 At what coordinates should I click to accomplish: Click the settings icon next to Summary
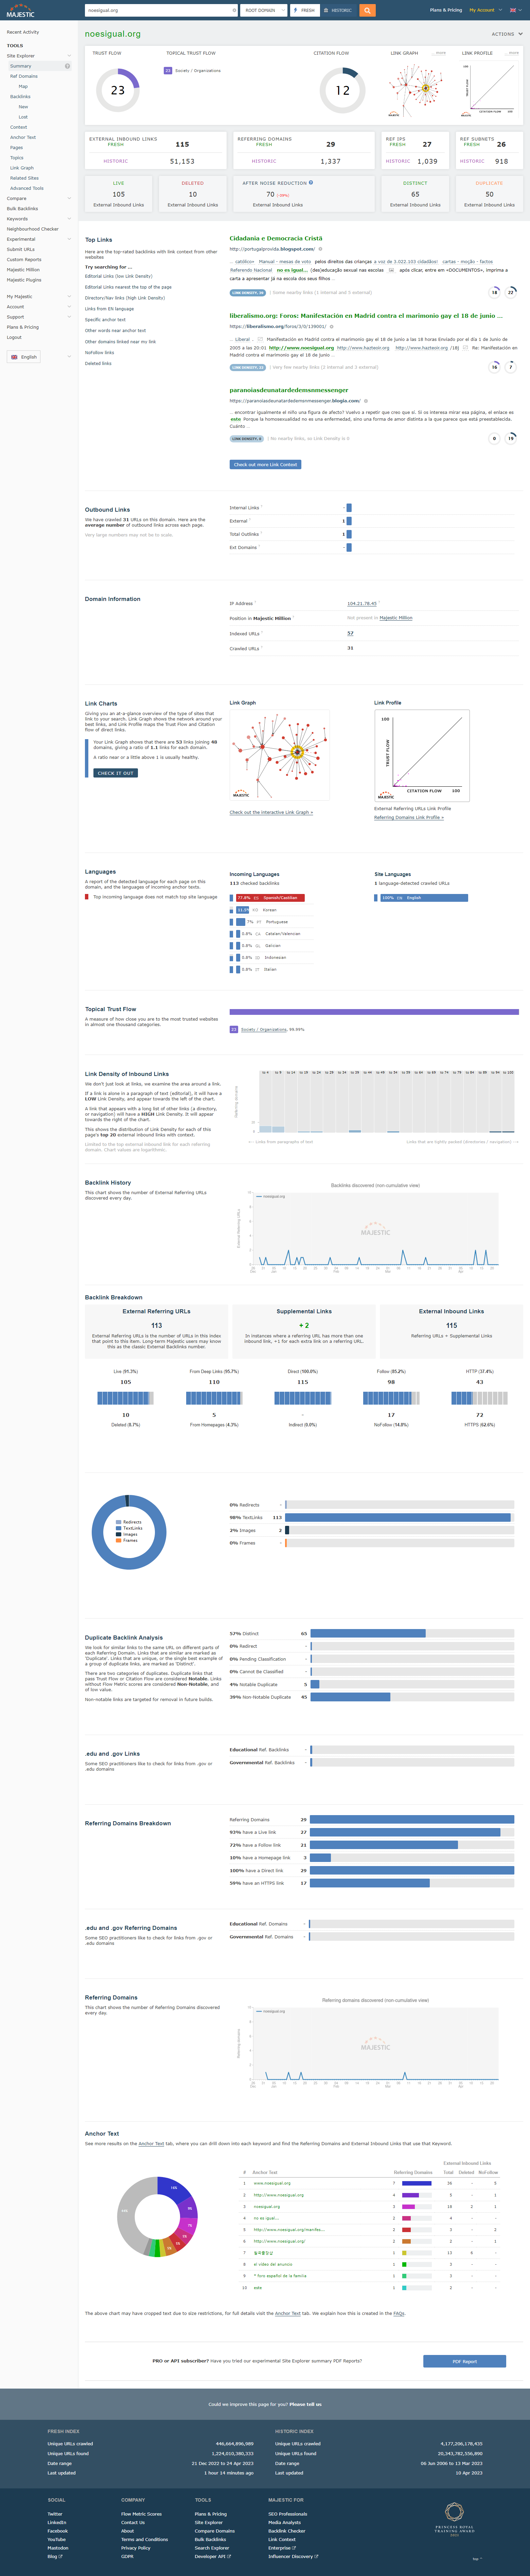[67, 66]
